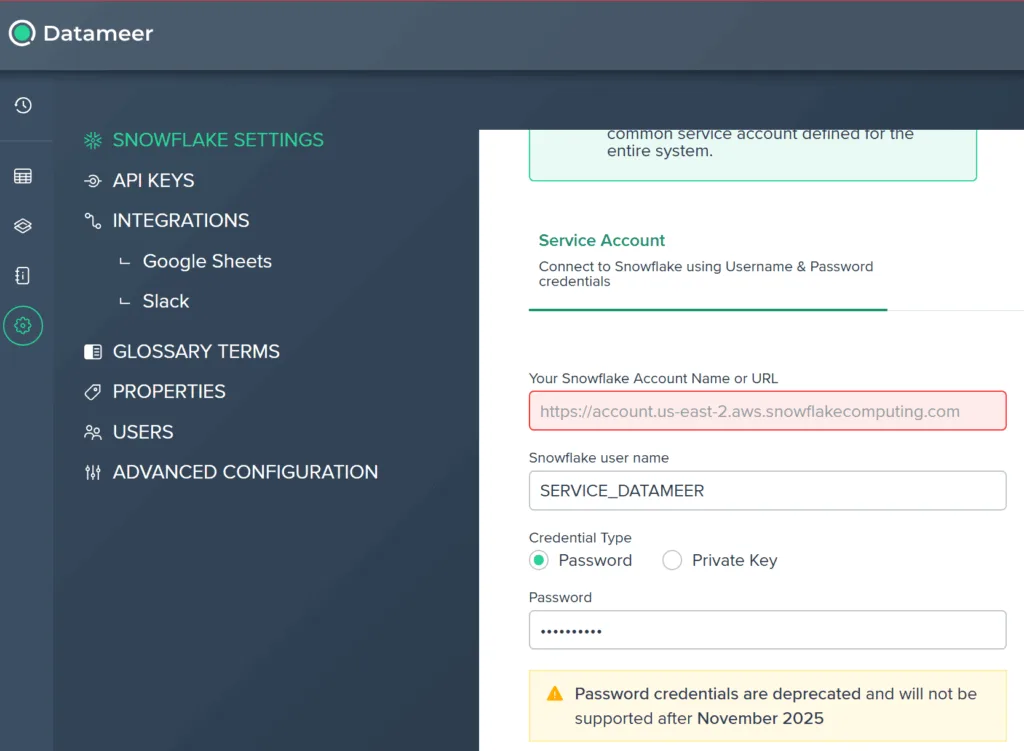Open USERS management section
This screenshot has height=751, width=1024.
pyautogui.click(x=143, y=432)
